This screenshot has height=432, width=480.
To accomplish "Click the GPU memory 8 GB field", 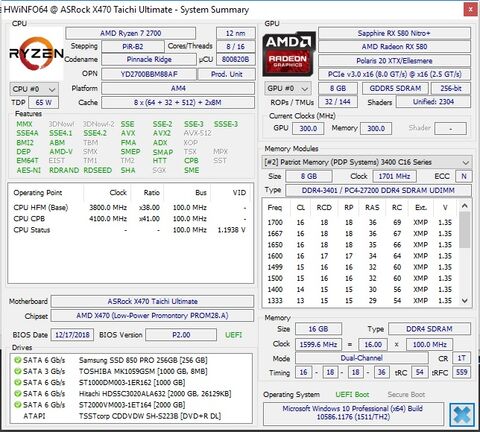I will click(x=338, y=88).
